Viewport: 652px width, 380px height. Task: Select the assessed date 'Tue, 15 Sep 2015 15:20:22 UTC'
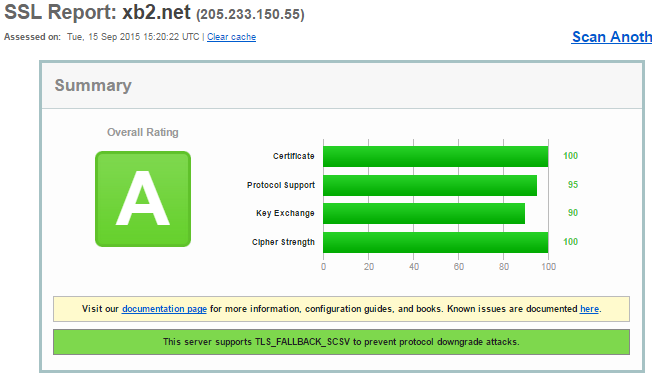(133, 37)
